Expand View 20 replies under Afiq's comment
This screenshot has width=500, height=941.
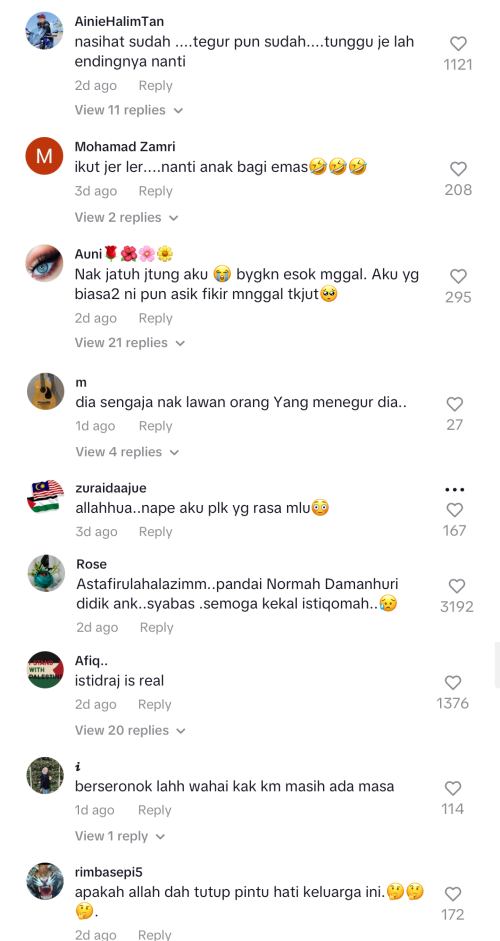pyautogui.click(x=130, y=730)
